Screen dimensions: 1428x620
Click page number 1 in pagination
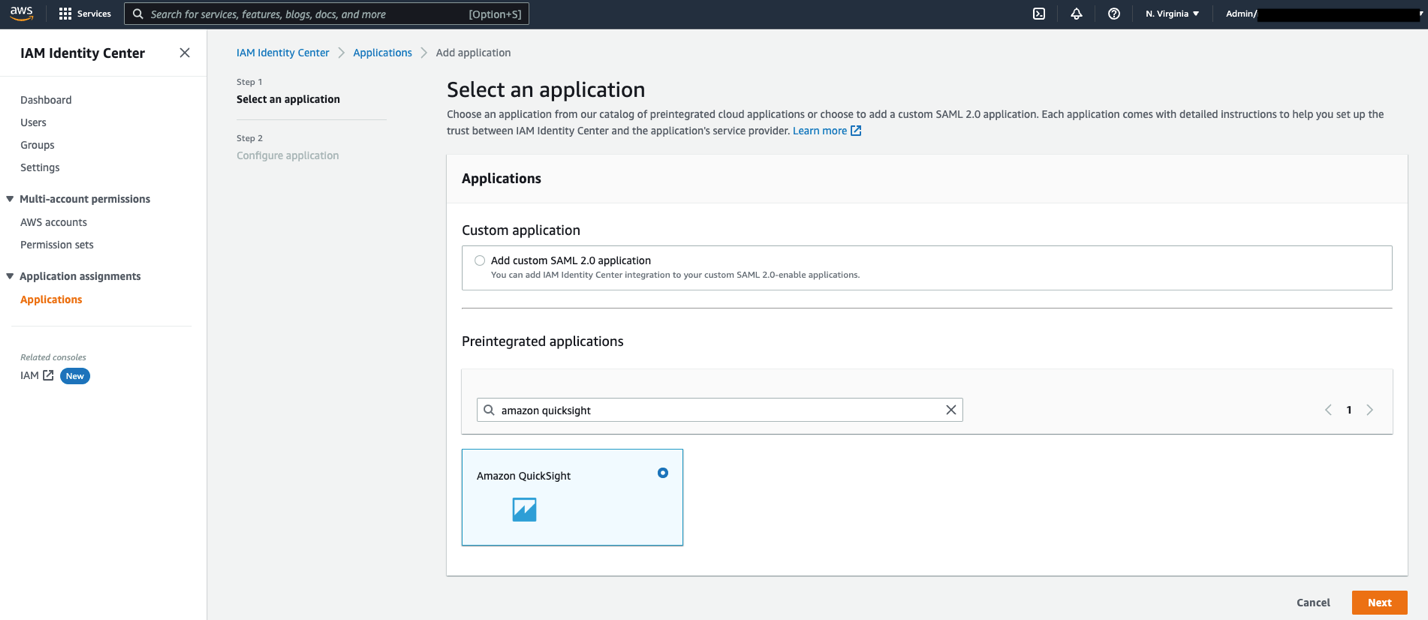click(1349, 410)
